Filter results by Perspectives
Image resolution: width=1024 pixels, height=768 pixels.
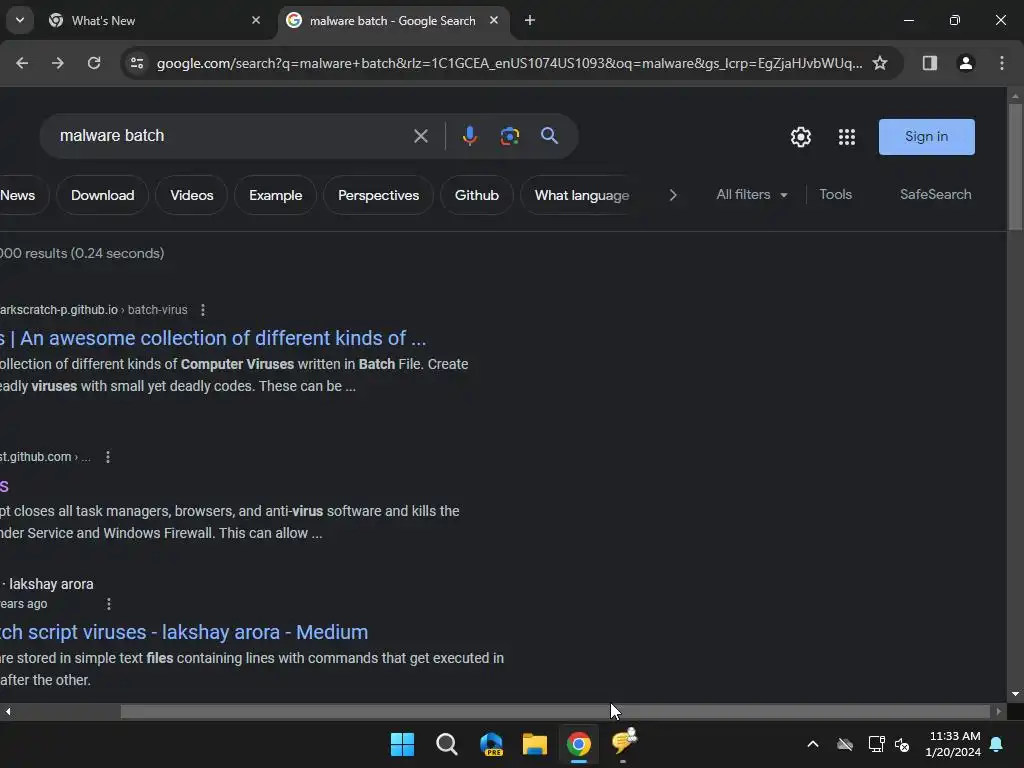[x=378, y=195]
